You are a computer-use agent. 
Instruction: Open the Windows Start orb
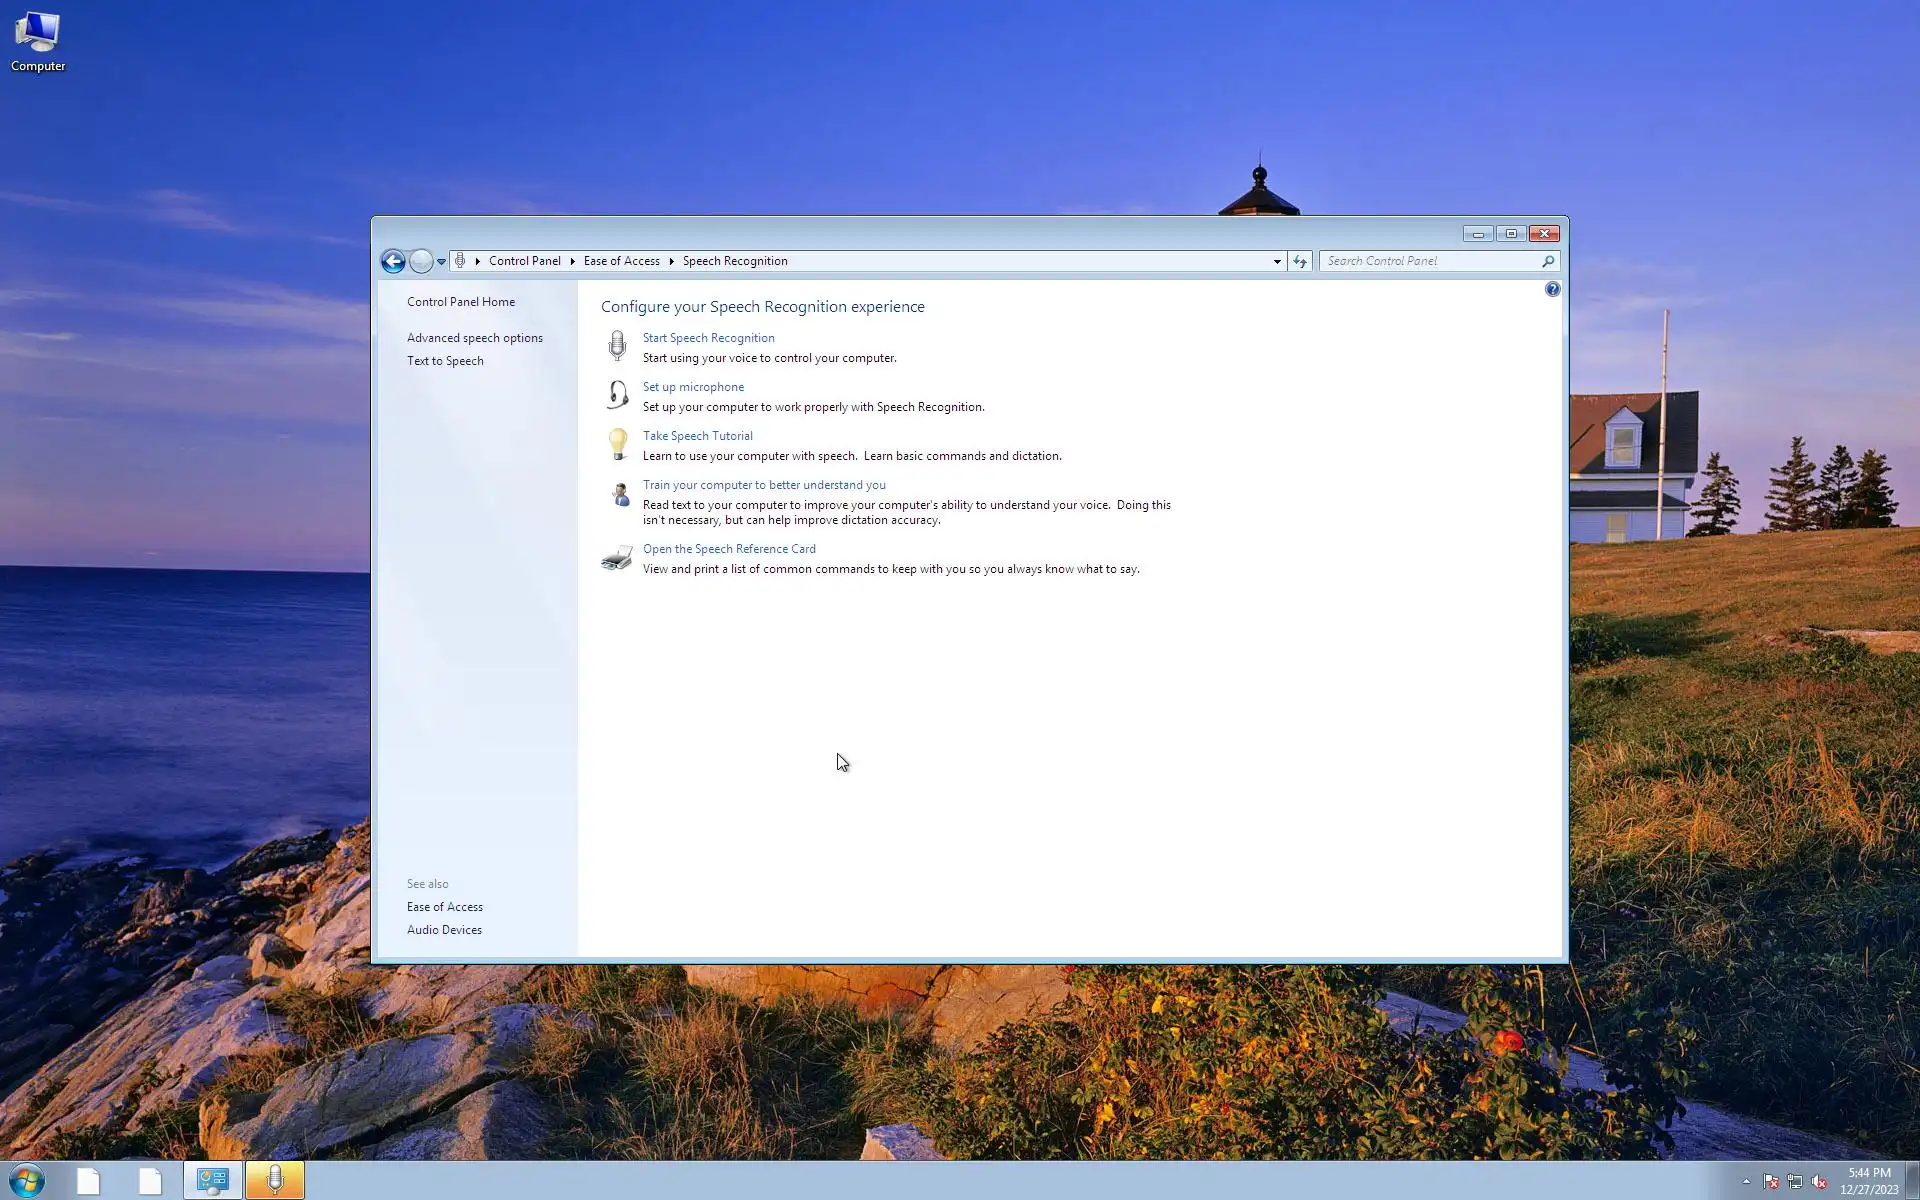[x=27, y=1181]
